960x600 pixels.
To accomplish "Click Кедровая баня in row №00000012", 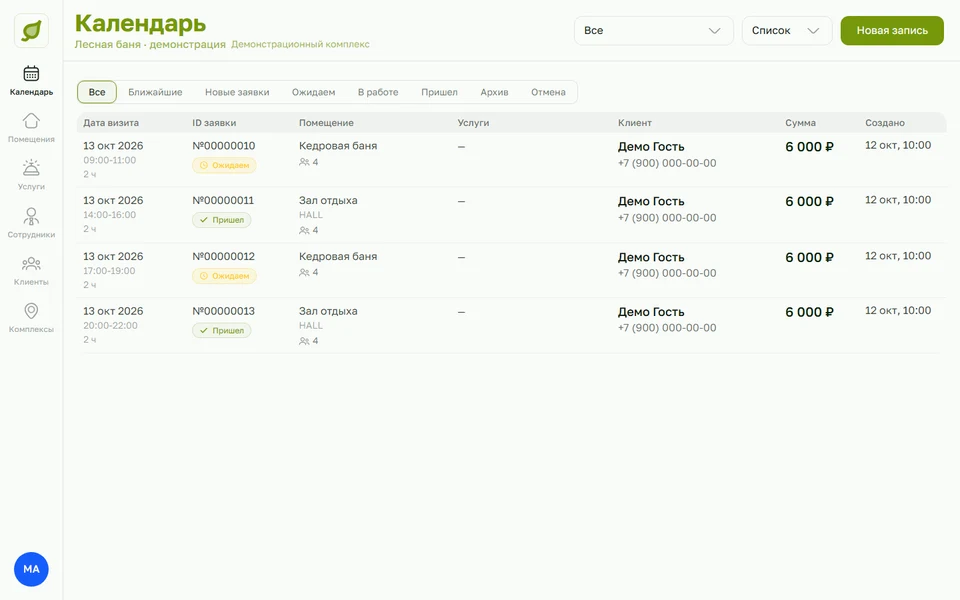I will click(338, 257).
